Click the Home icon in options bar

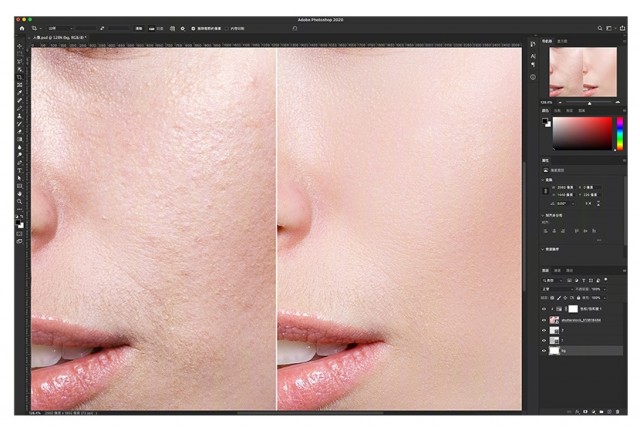[x=21, y=28]
